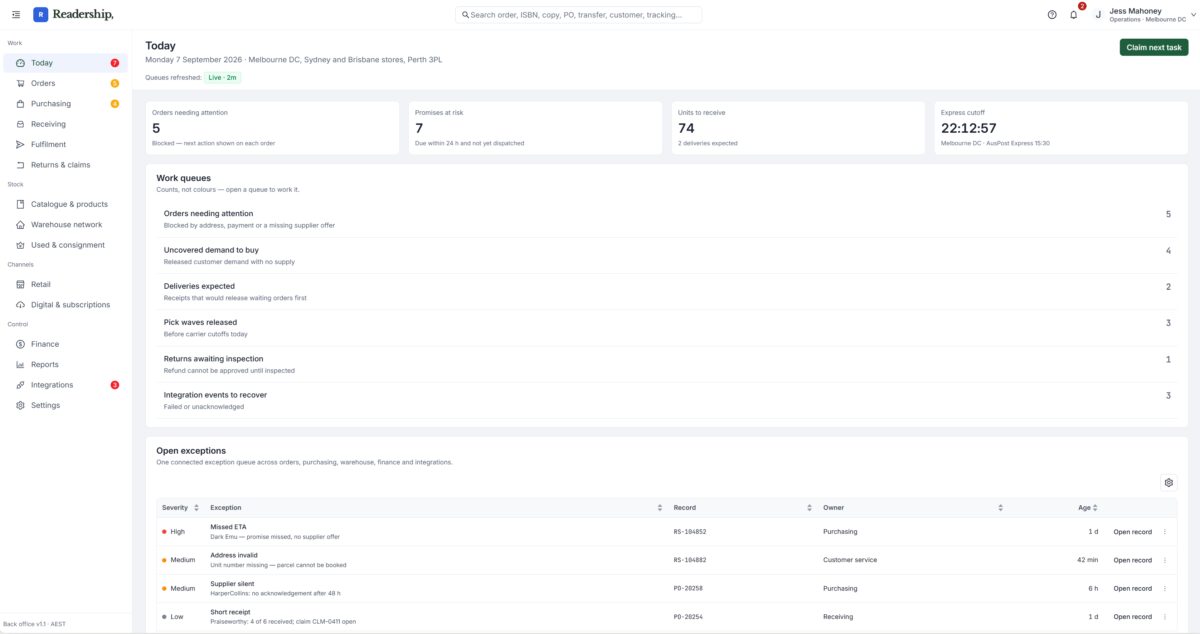The width and height of the screenshot is (1200, 634).
Task: Expand Jess Mahoney account menu
Action: (1142, 15)
